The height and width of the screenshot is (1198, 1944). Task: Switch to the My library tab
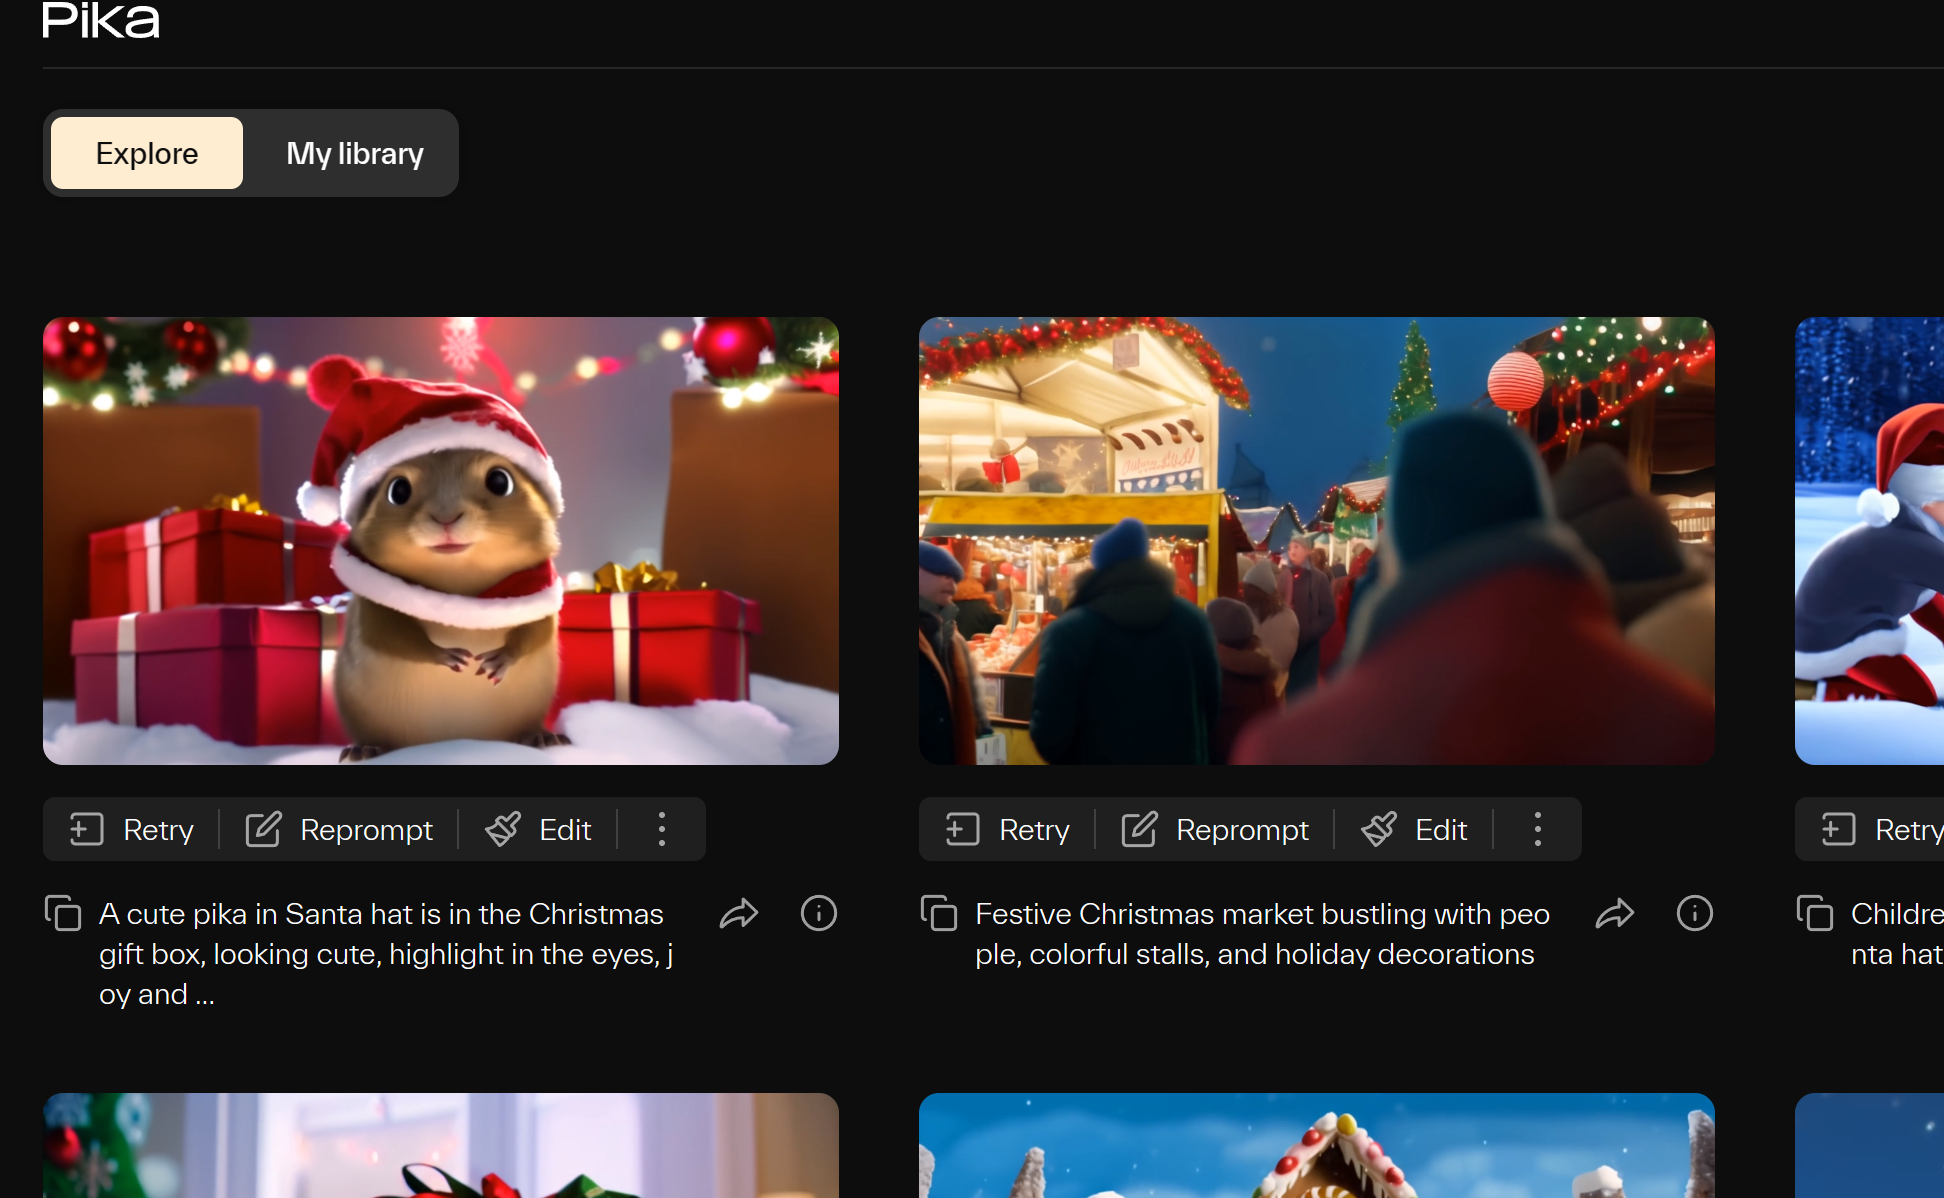point(355,151)
